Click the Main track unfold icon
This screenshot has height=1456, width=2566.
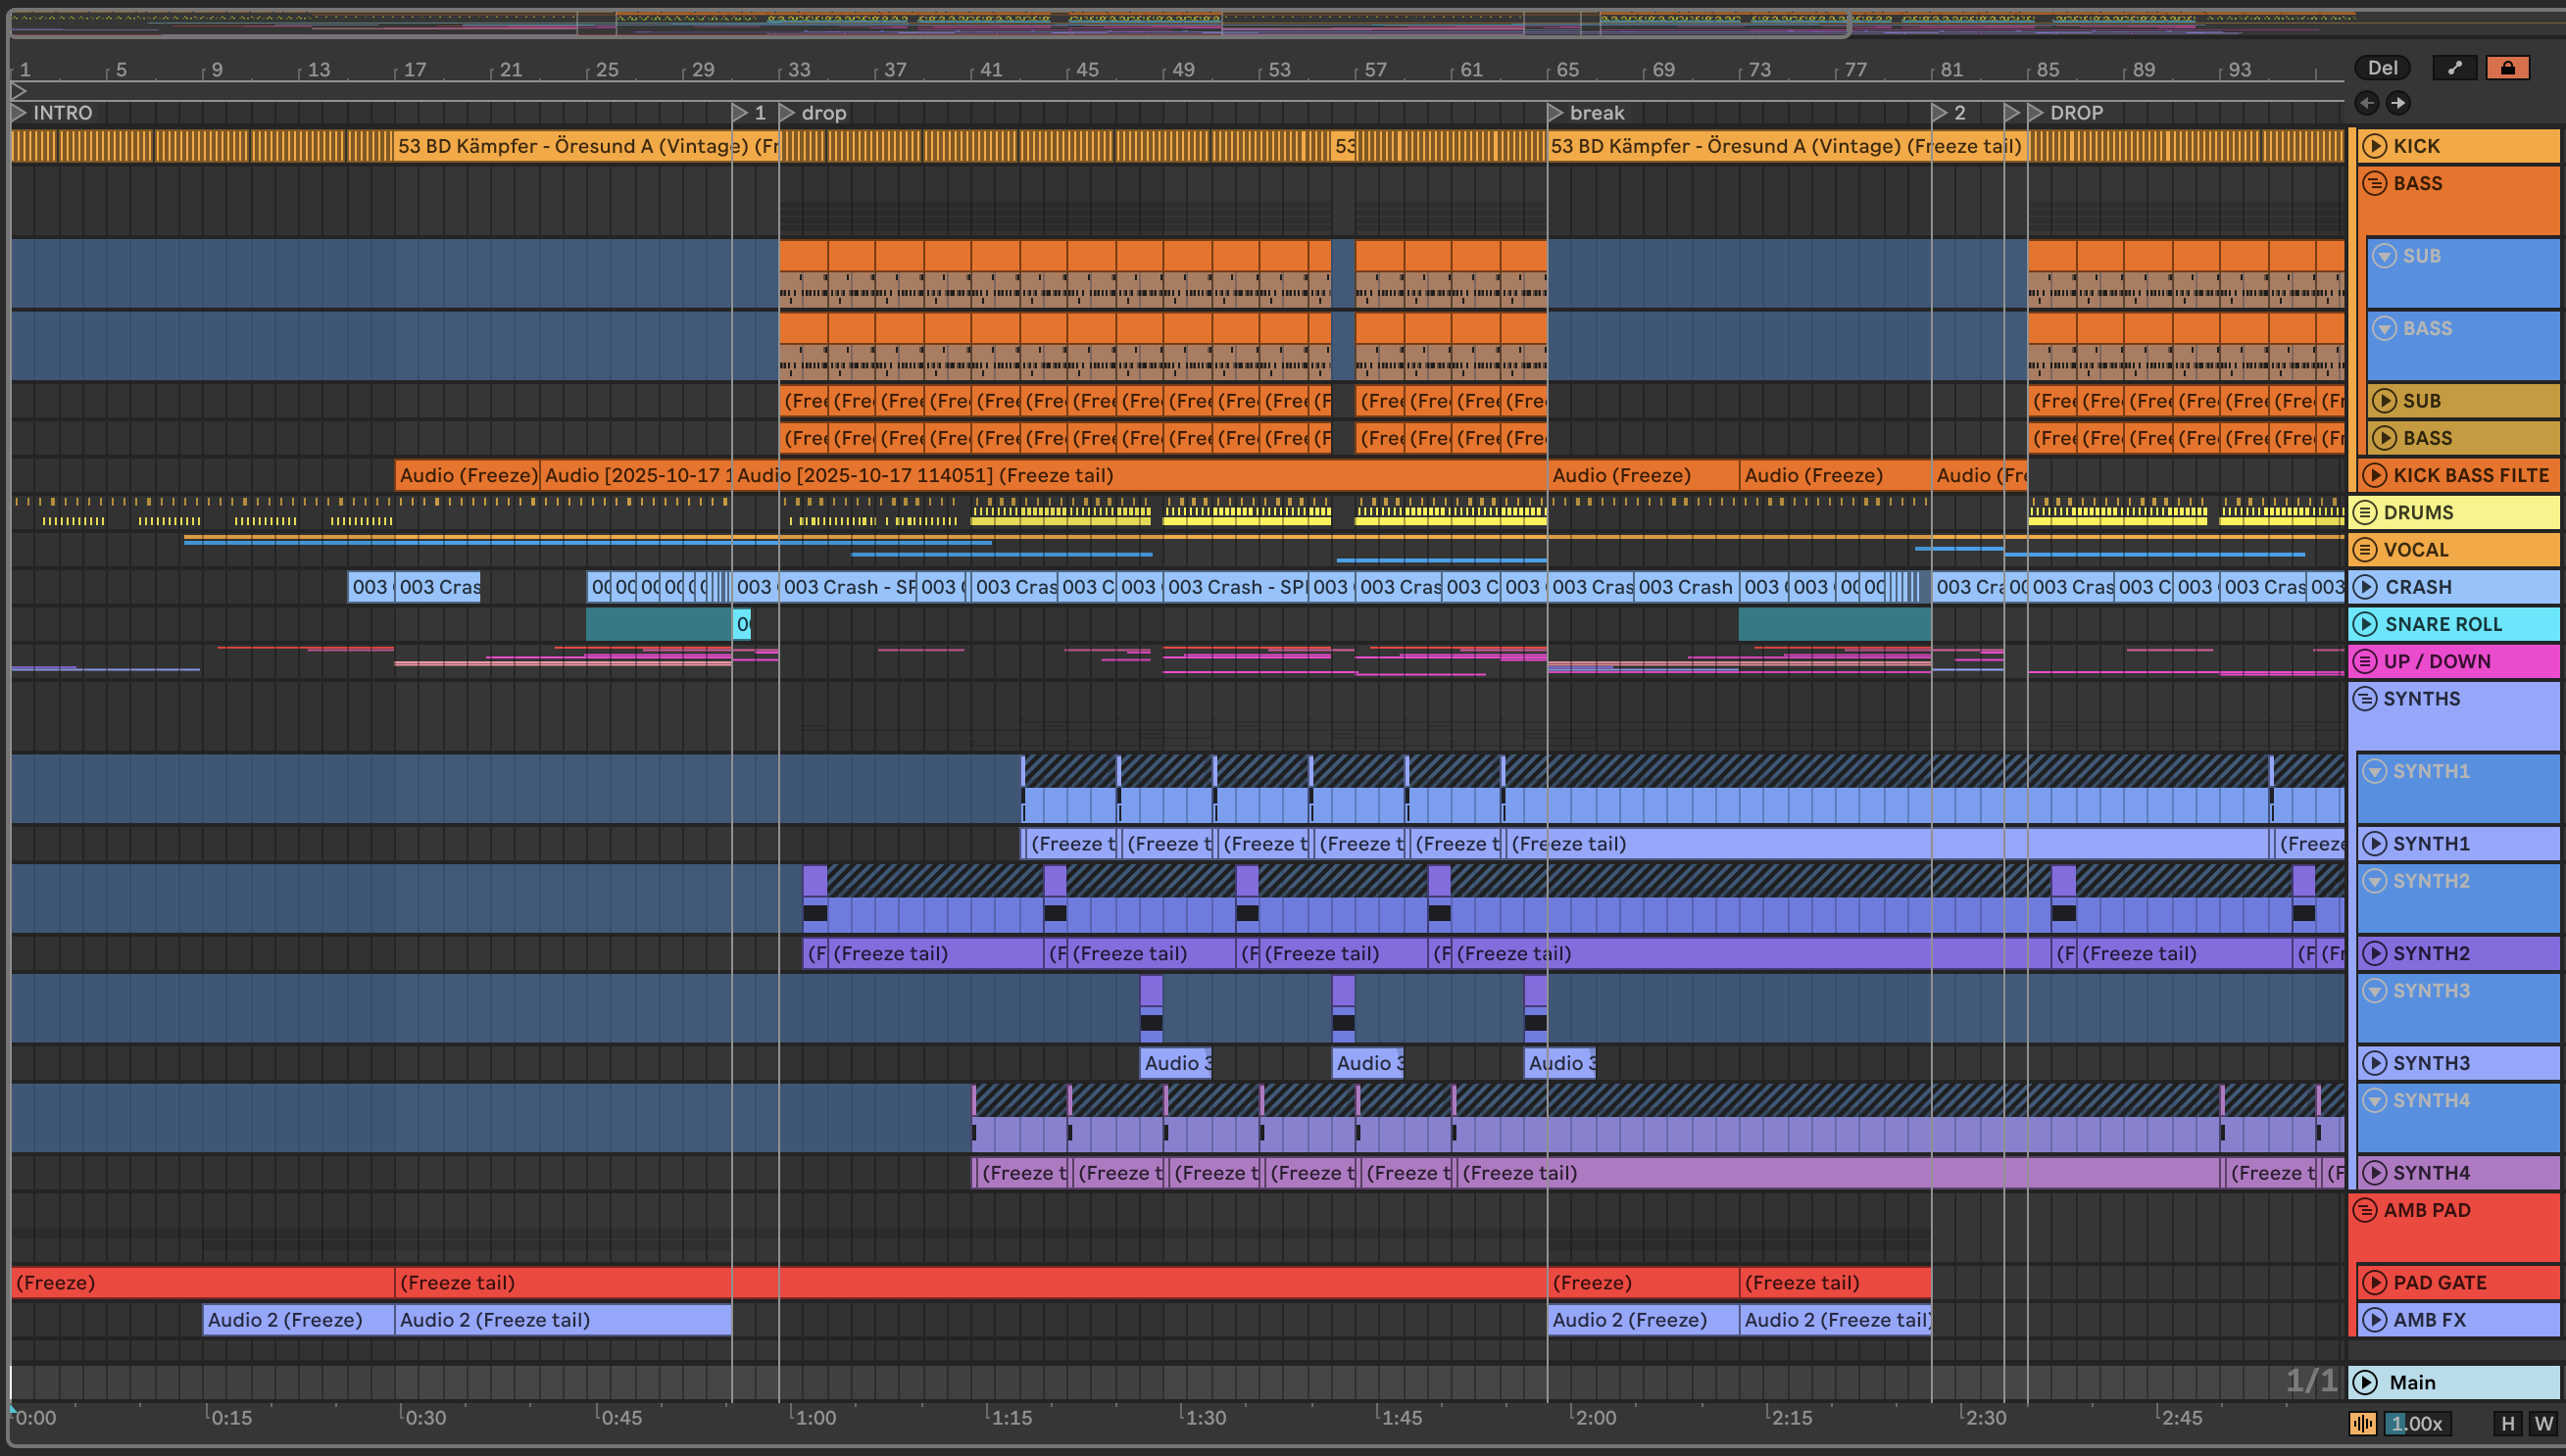[x=2365, y=1382]
